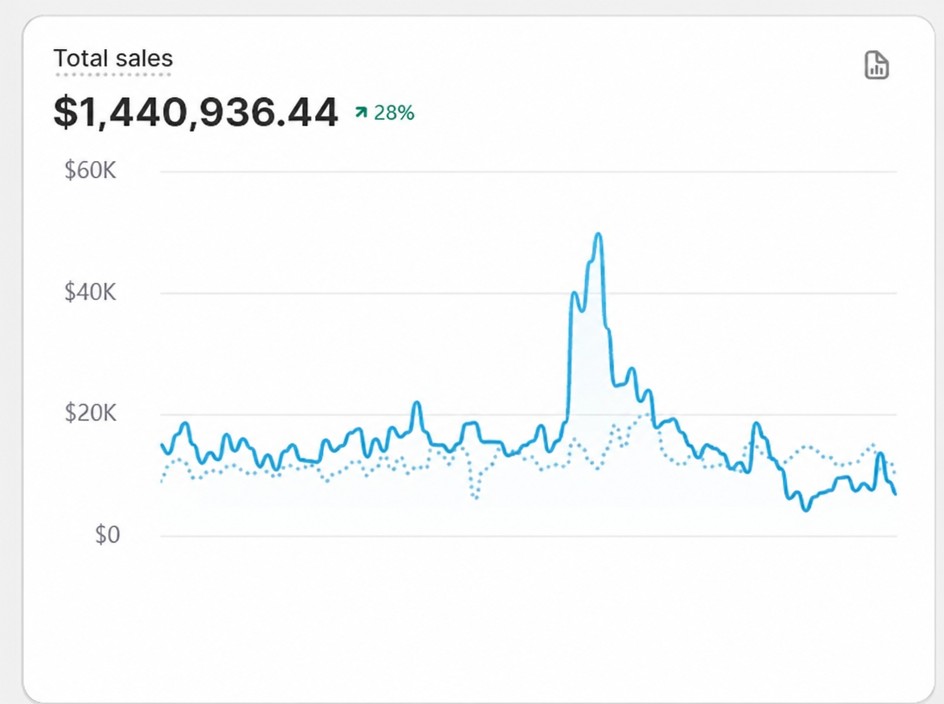
Task: Open the report icon in the card corner
Action: pos(877,65)
